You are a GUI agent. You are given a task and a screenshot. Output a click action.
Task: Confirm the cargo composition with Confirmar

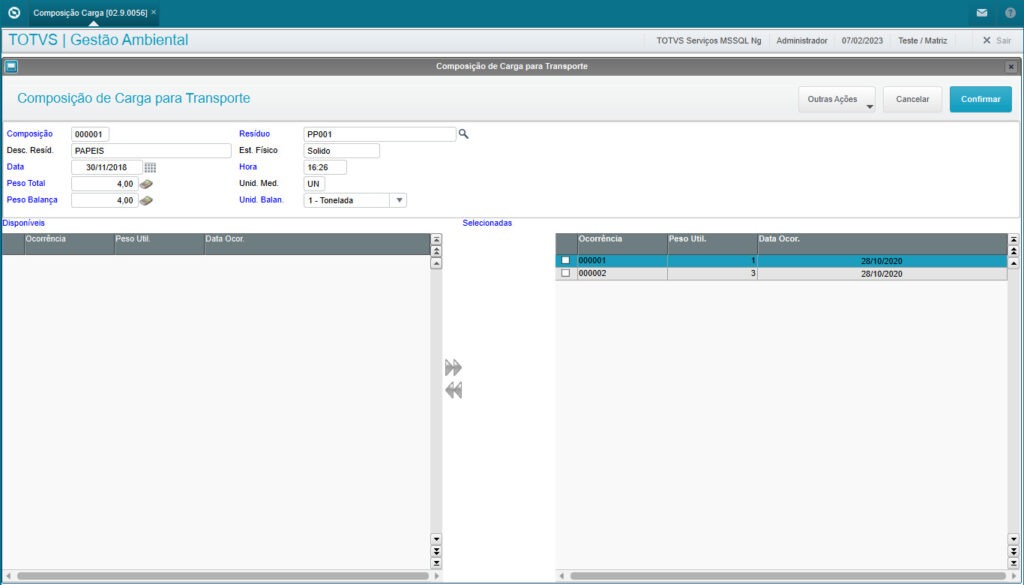coord(981,100)
